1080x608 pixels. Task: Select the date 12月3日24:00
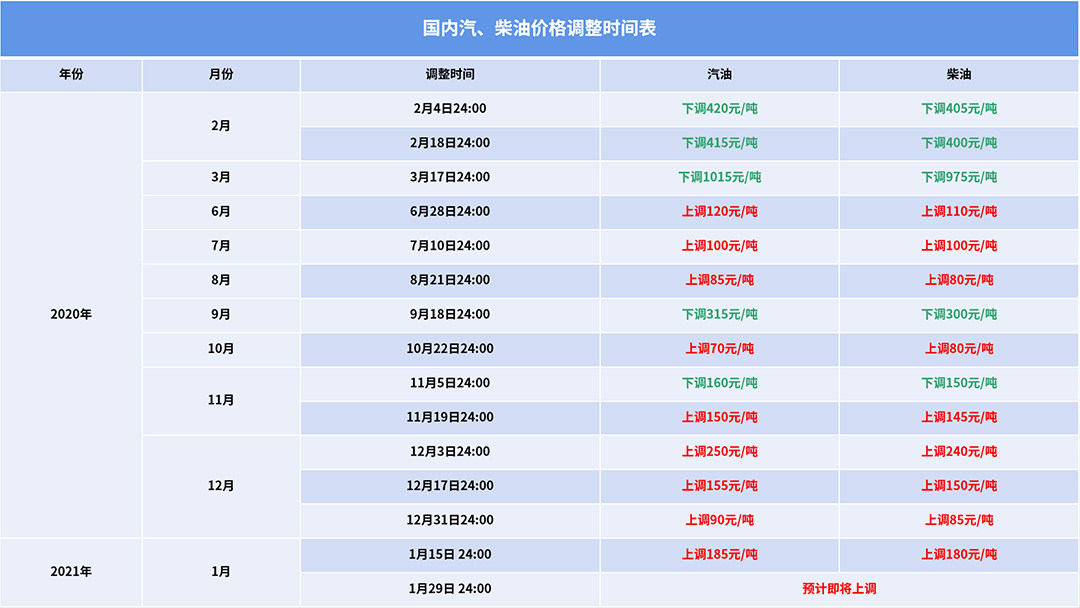(450, 452)
